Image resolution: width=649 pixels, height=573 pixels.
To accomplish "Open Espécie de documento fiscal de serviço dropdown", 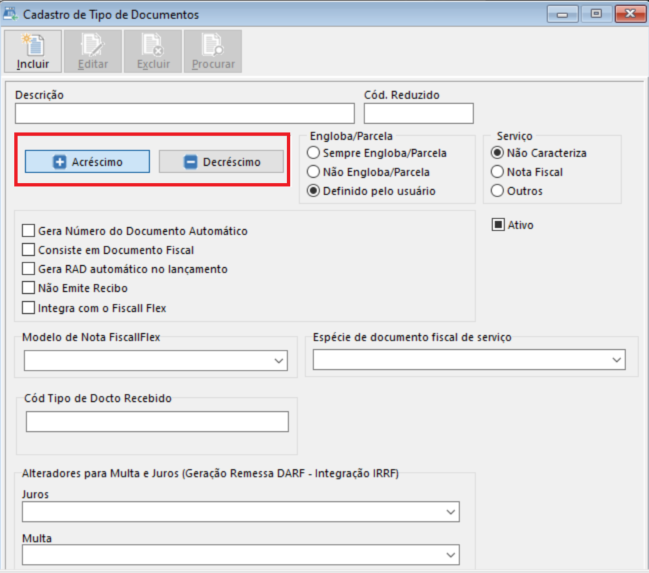I will point(469,360).
